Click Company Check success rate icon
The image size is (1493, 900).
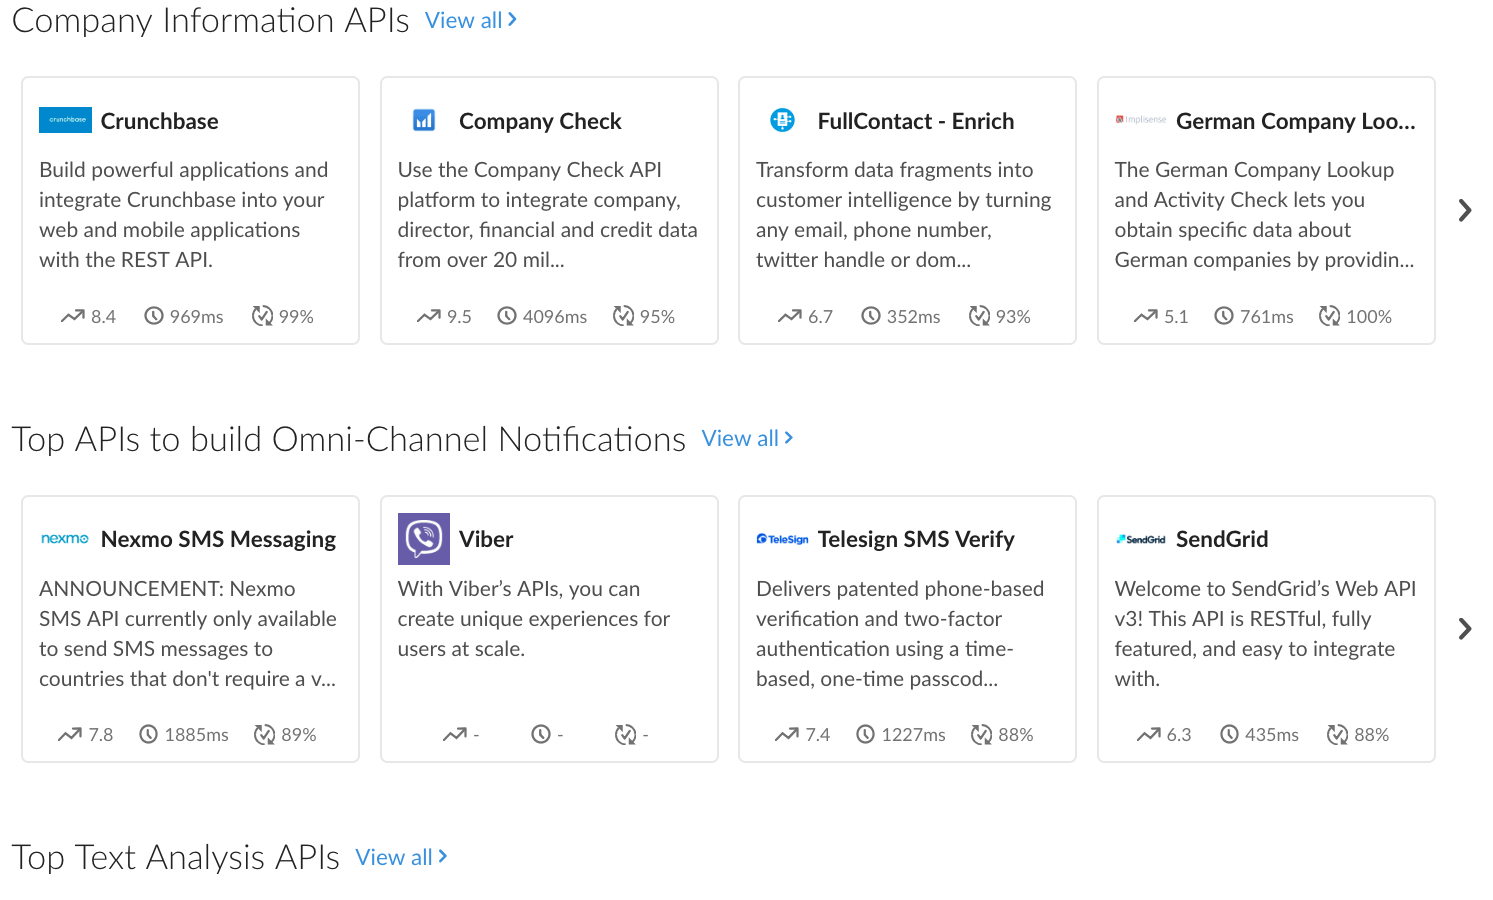tap(623, 316)
